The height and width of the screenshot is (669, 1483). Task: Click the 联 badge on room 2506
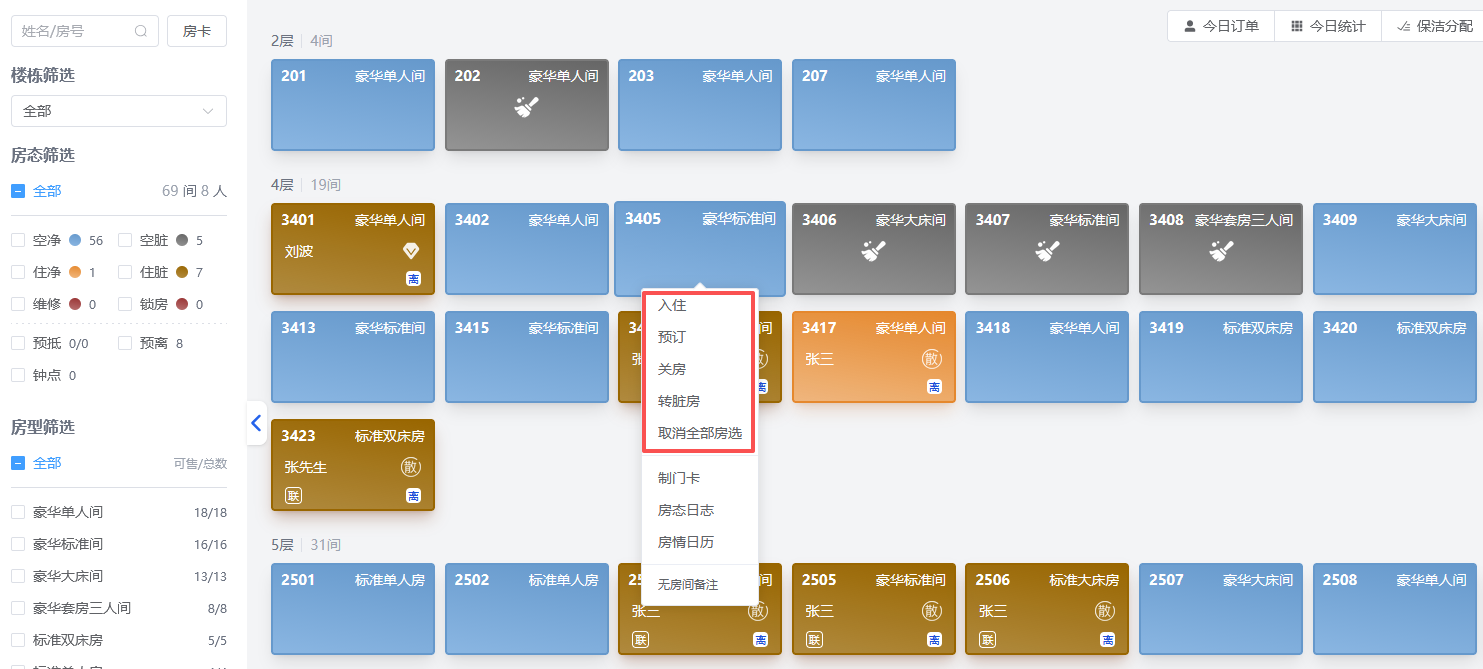coord(987,639)
